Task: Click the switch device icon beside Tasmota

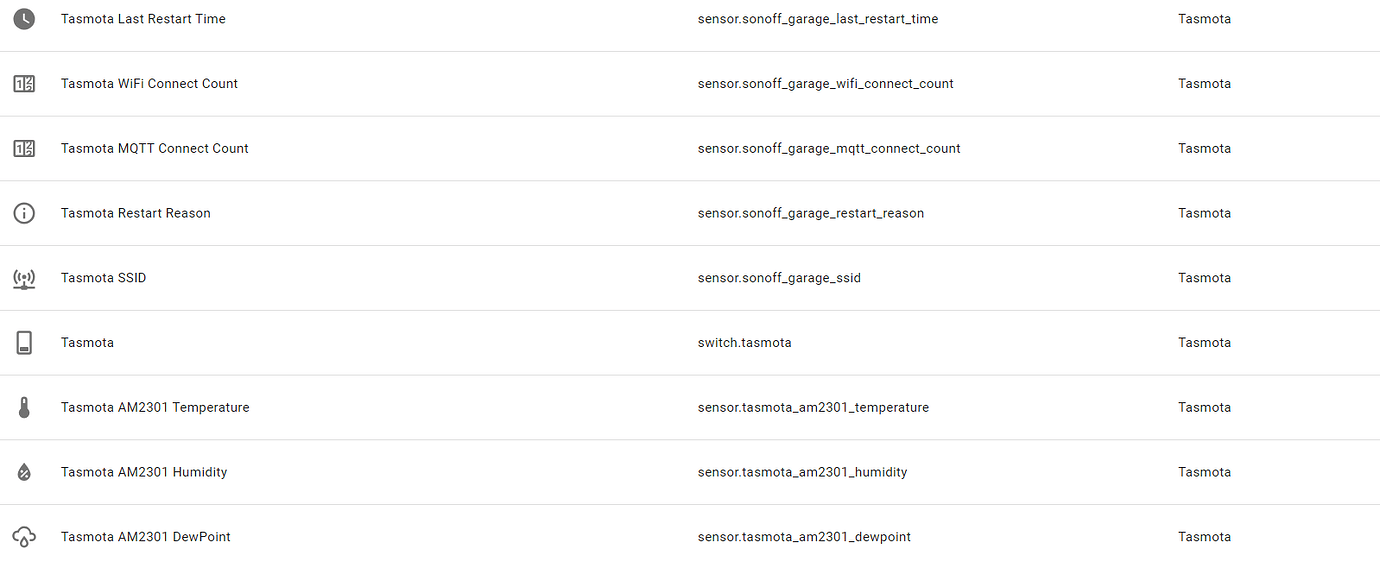Action: click(x=24, y=343)
